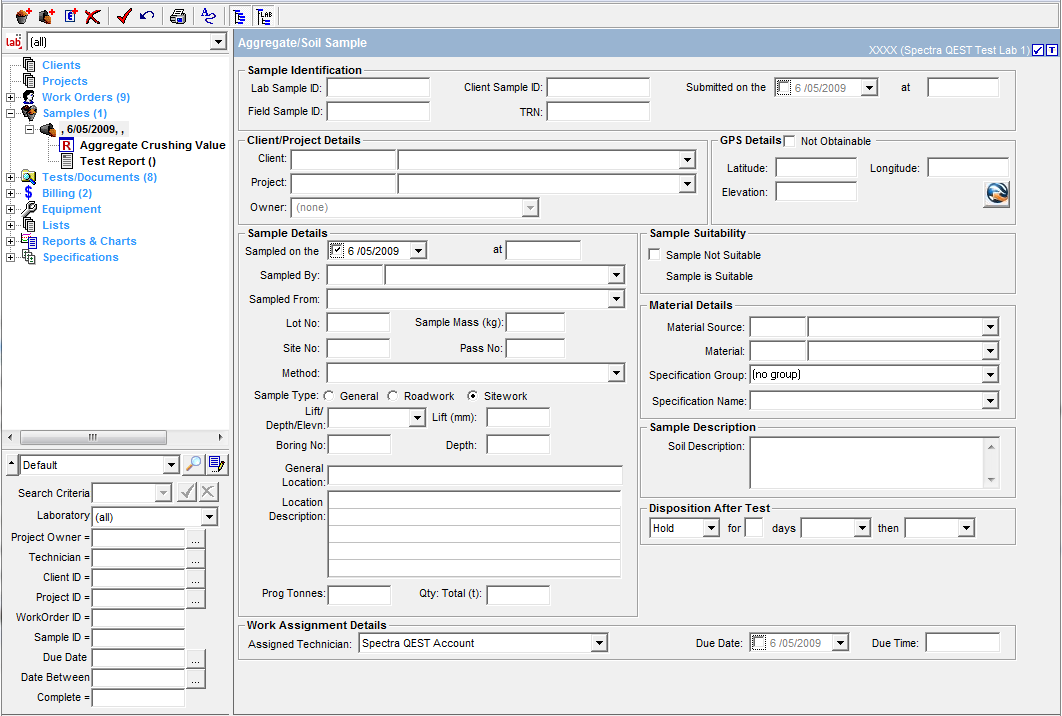This screenshot has width=1062, height=716.
Task: Click the magnifying glass search icon
Action: point(194,465)
